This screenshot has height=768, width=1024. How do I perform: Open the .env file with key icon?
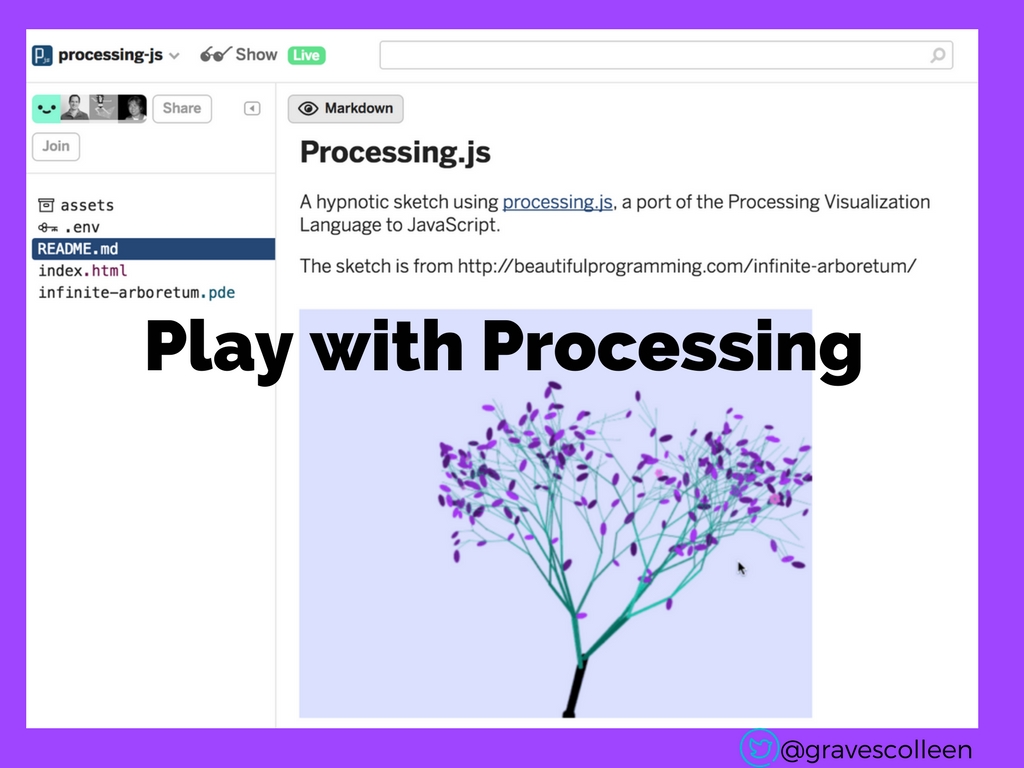pyautogui.click(x=81, y=227)
